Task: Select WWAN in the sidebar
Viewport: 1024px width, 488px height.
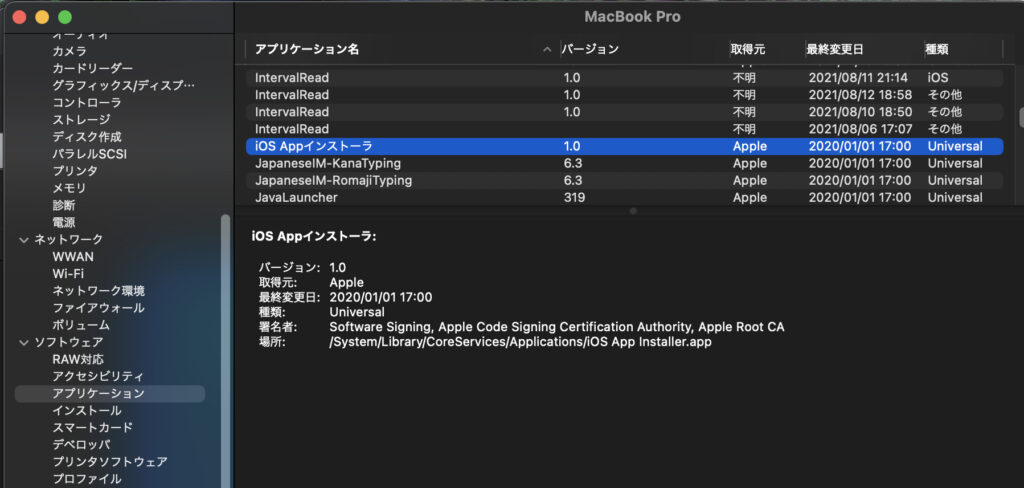Action: coord(73,257)
